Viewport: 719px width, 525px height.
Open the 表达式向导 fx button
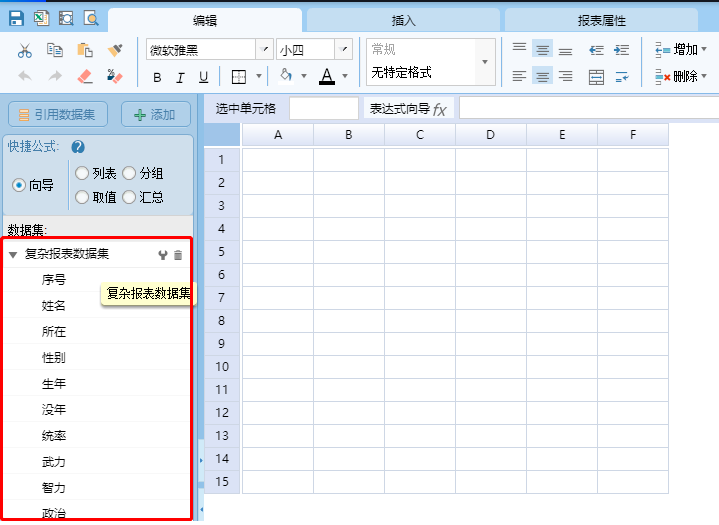(409, 109)
